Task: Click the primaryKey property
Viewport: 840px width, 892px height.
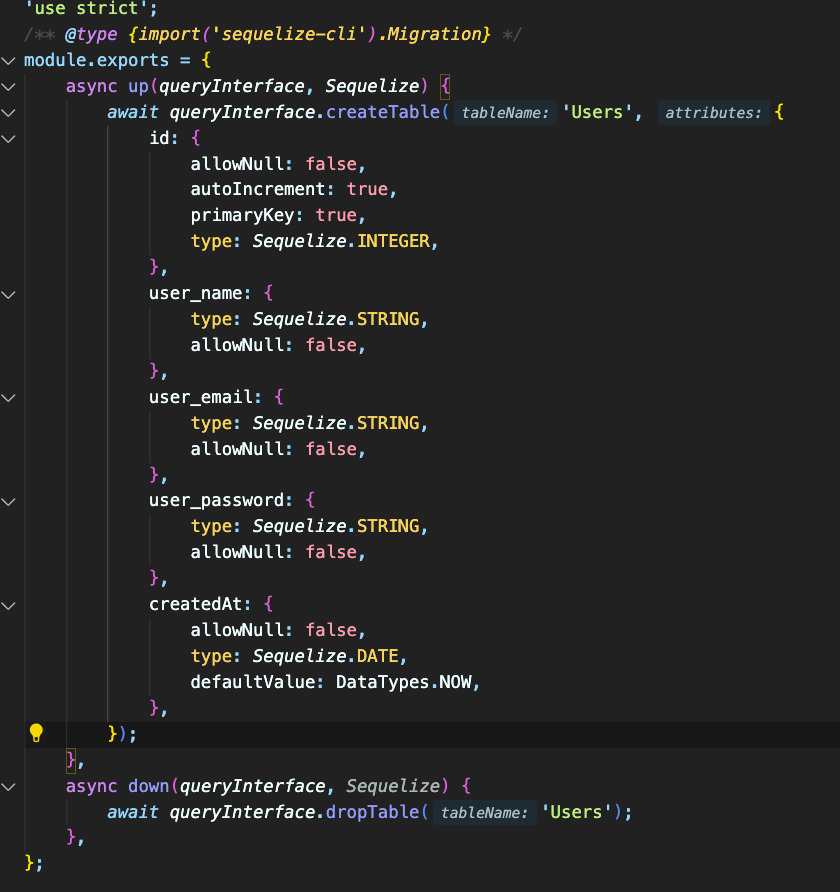Action: pyautogui.click(x=242, y=216)
